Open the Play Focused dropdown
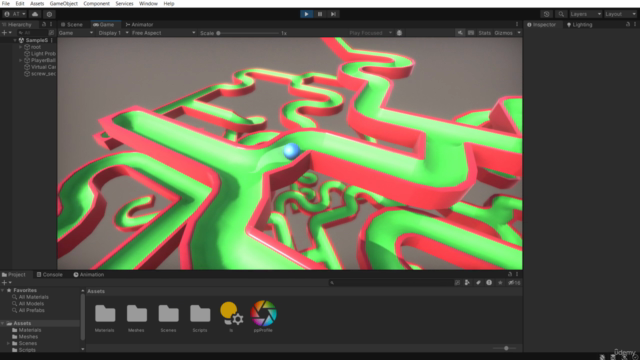 pyautogui.click(x=370, y=33)
